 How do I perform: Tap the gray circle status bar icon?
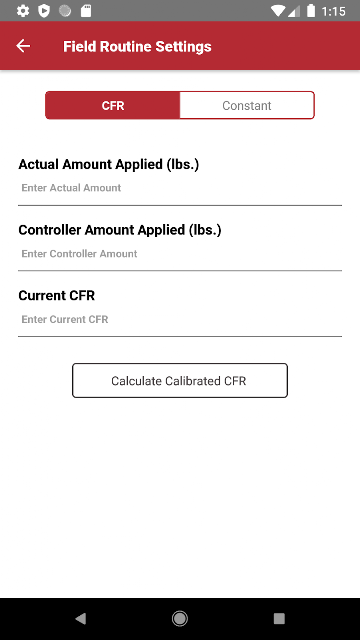click(65, 11)
